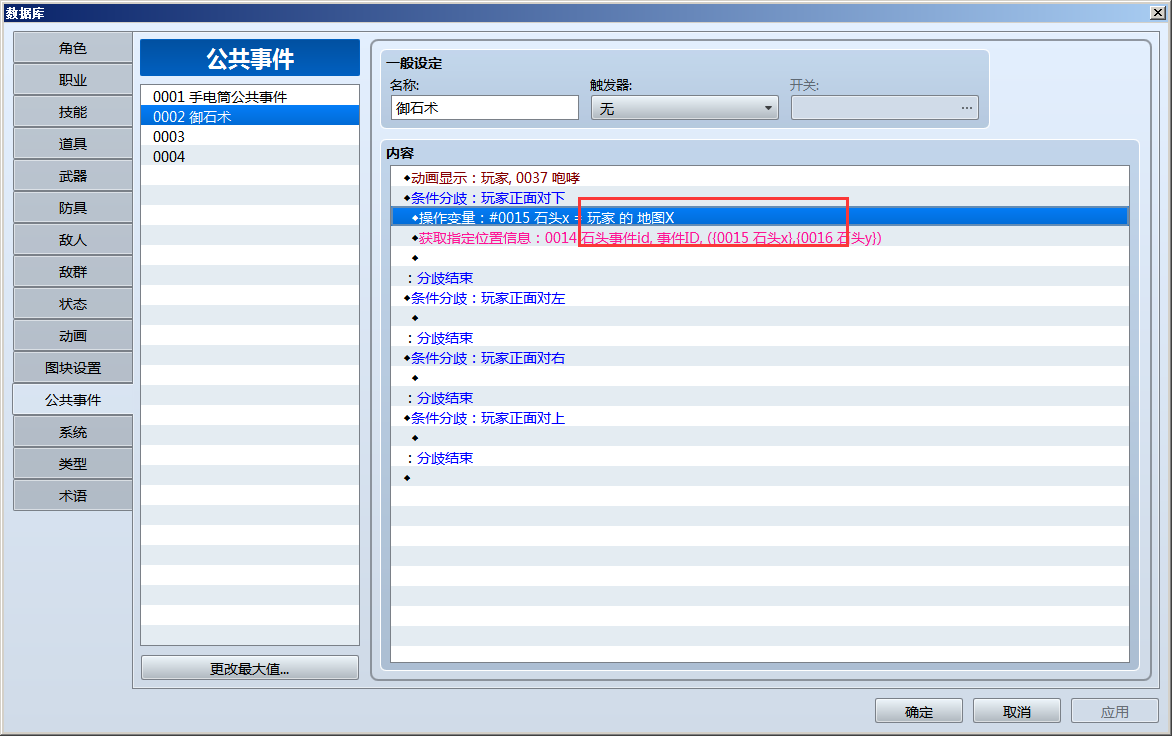The image size is (1172, 736).
Task: Select the 条件分歧 玩家正面对右 line
Action: tap(759, 358)
